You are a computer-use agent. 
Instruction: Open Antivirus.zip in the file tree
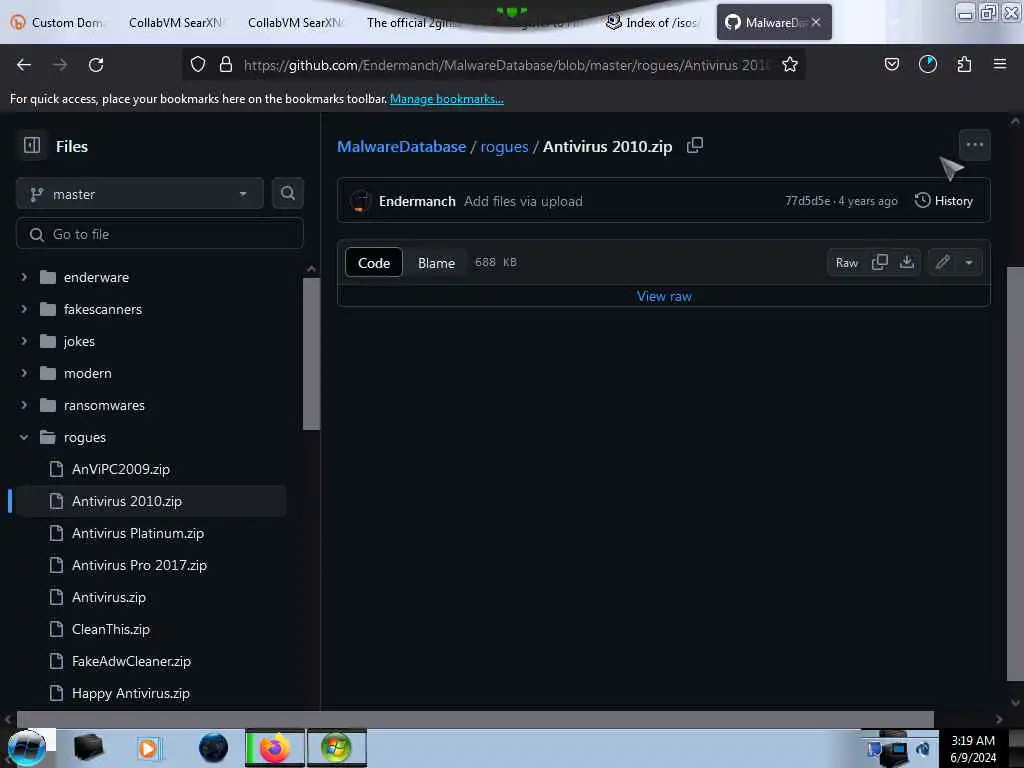pyautogui.click(x=108, y=597)
